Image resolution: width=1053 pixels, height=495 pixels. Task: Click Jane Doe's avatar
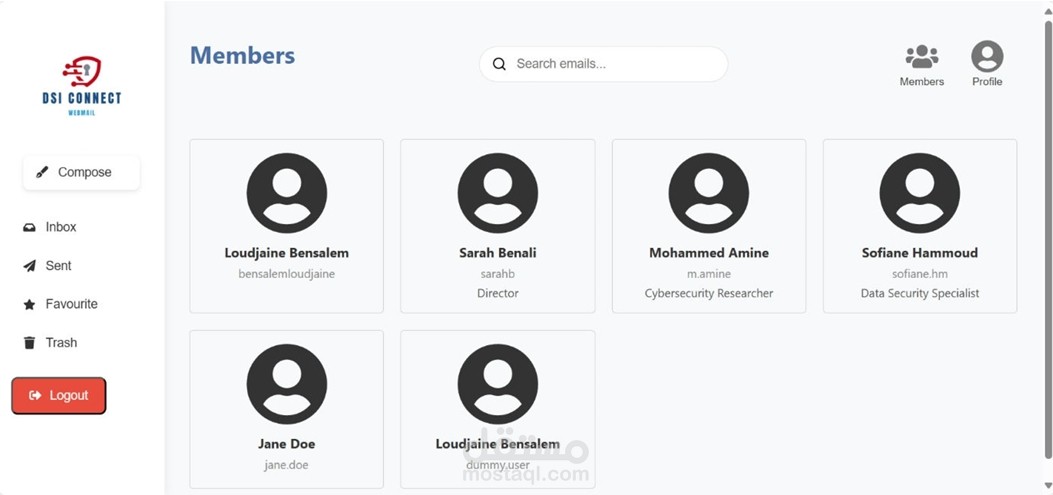click(x=287, y=384)
